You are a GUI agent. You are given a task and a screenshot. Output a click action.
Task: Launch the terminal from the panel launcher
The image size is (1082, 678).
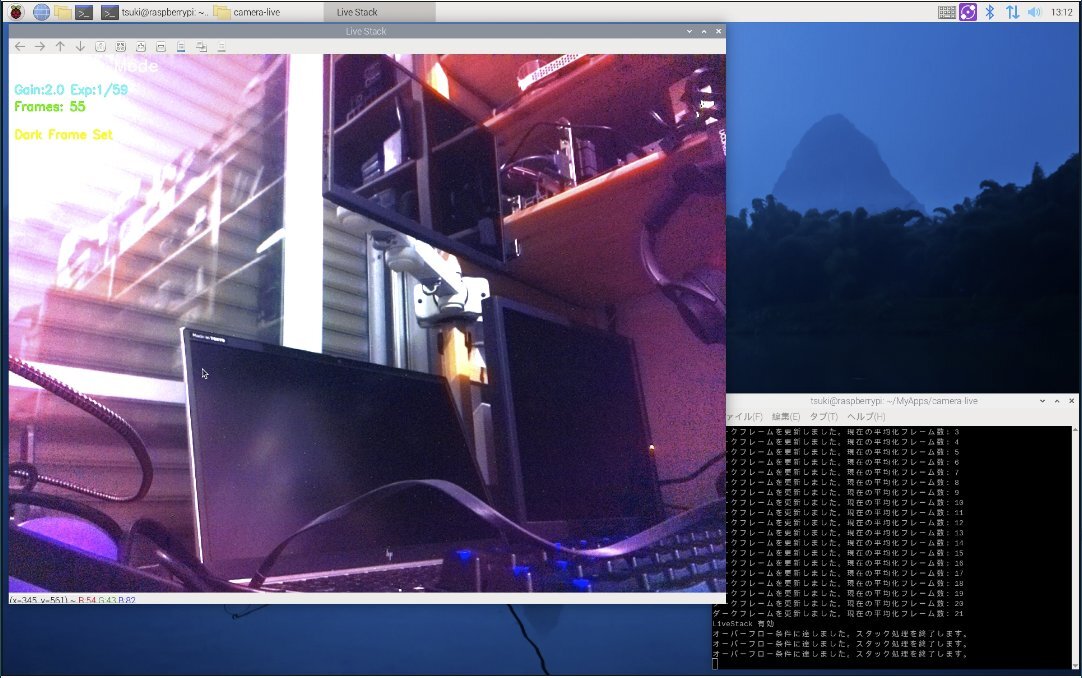point(84,12)
